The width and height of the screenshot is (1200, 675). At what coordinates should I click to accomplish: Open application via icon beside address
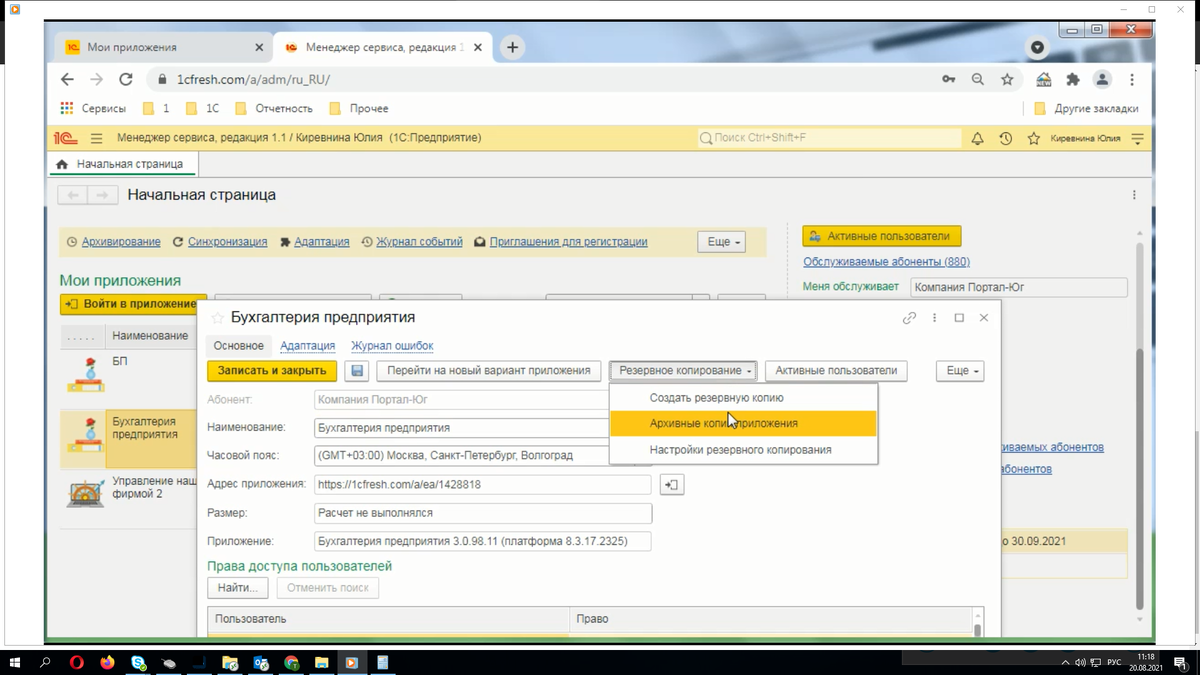(672, 485)
